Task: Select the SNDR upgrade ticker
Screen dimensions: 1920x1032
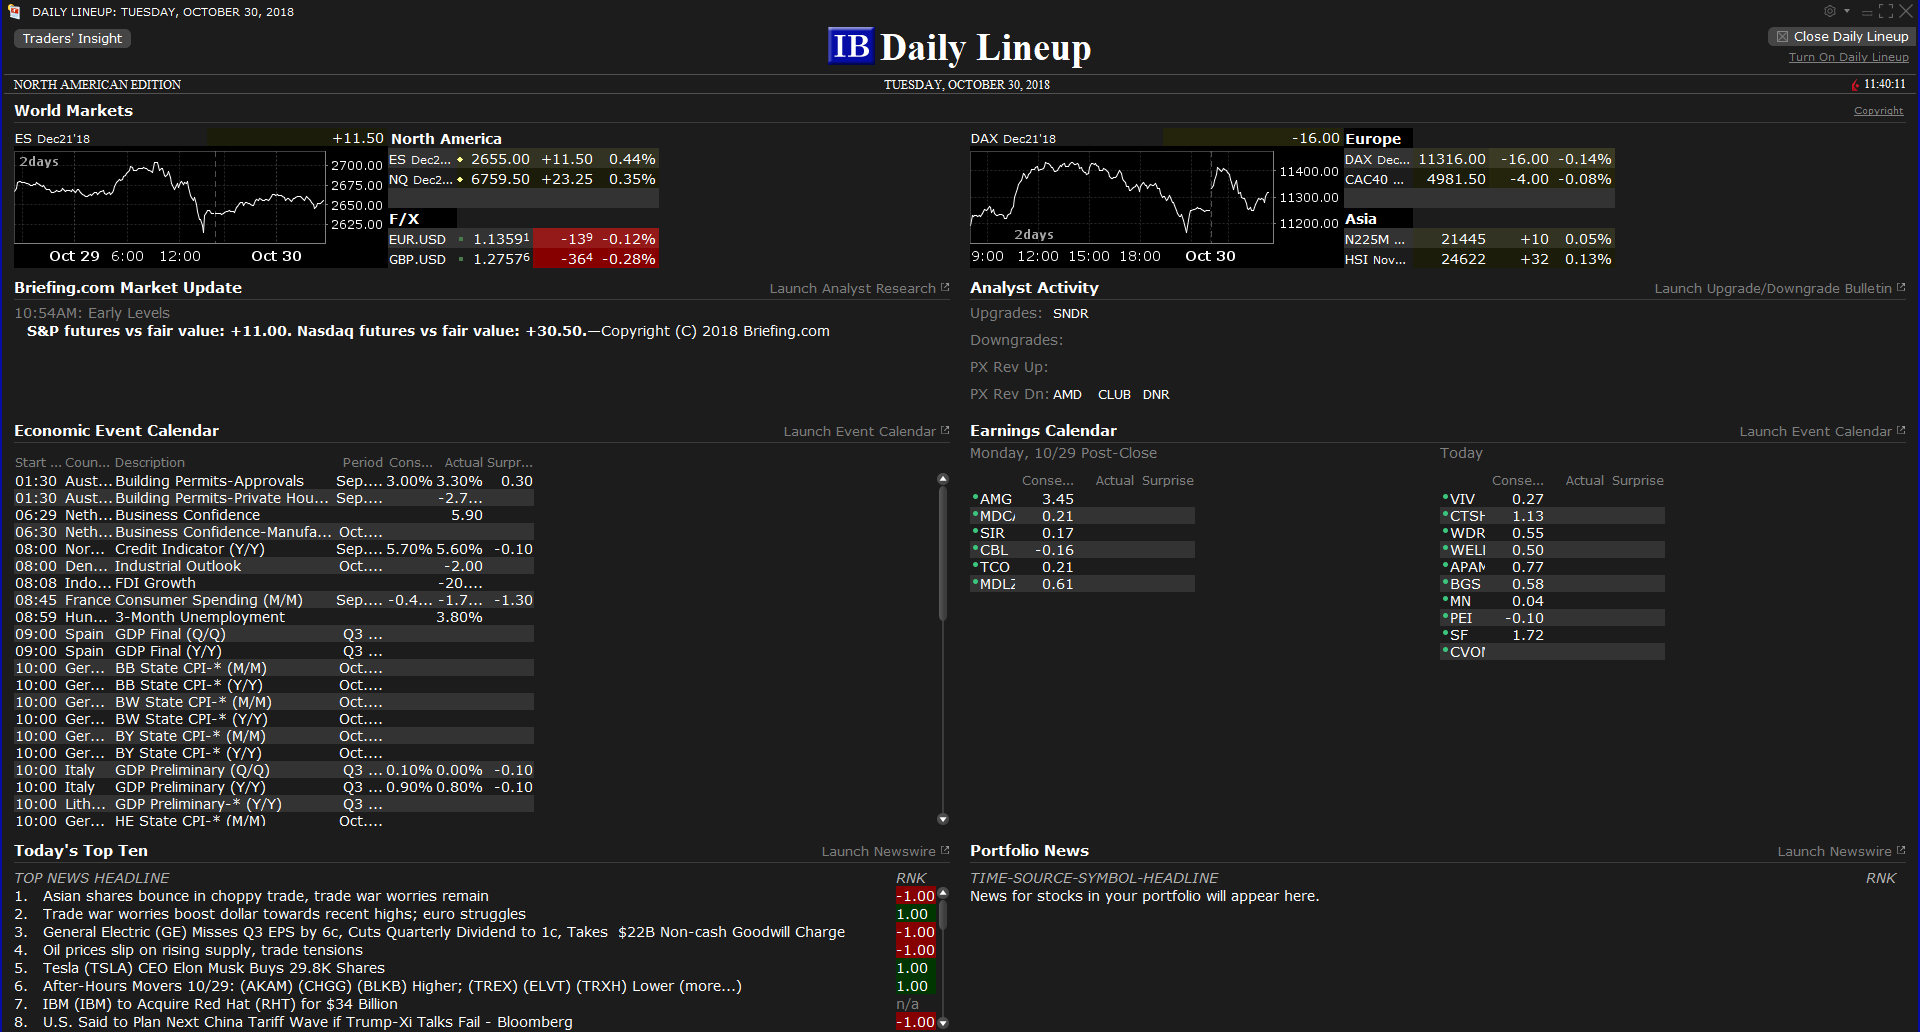Action: (1070, 314)
